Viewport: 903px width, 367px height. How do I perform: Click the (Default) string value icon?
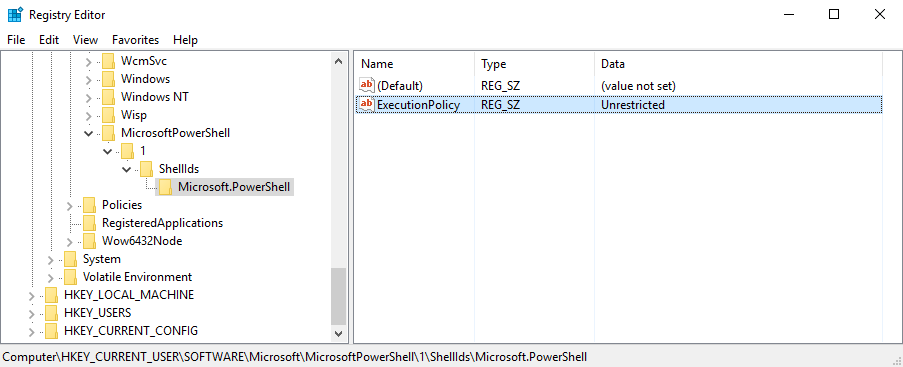point(367,85)
